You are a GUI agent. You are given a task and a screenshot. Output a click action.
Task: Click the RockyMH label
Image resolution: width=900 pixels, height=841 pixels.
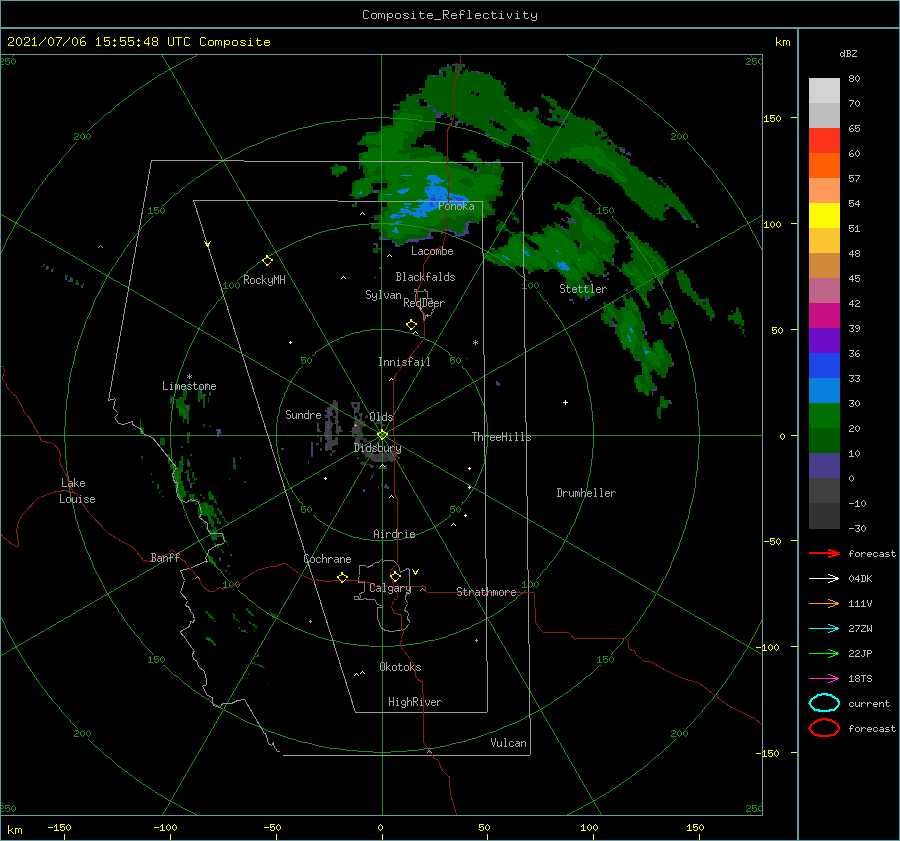click(264, 280)
